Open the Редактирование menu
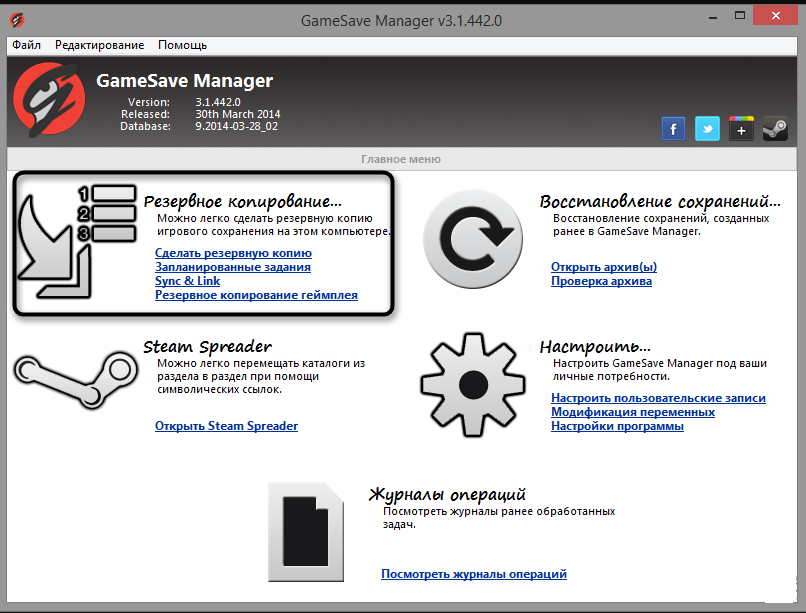The image size is (806, 613). click(100, 45)
